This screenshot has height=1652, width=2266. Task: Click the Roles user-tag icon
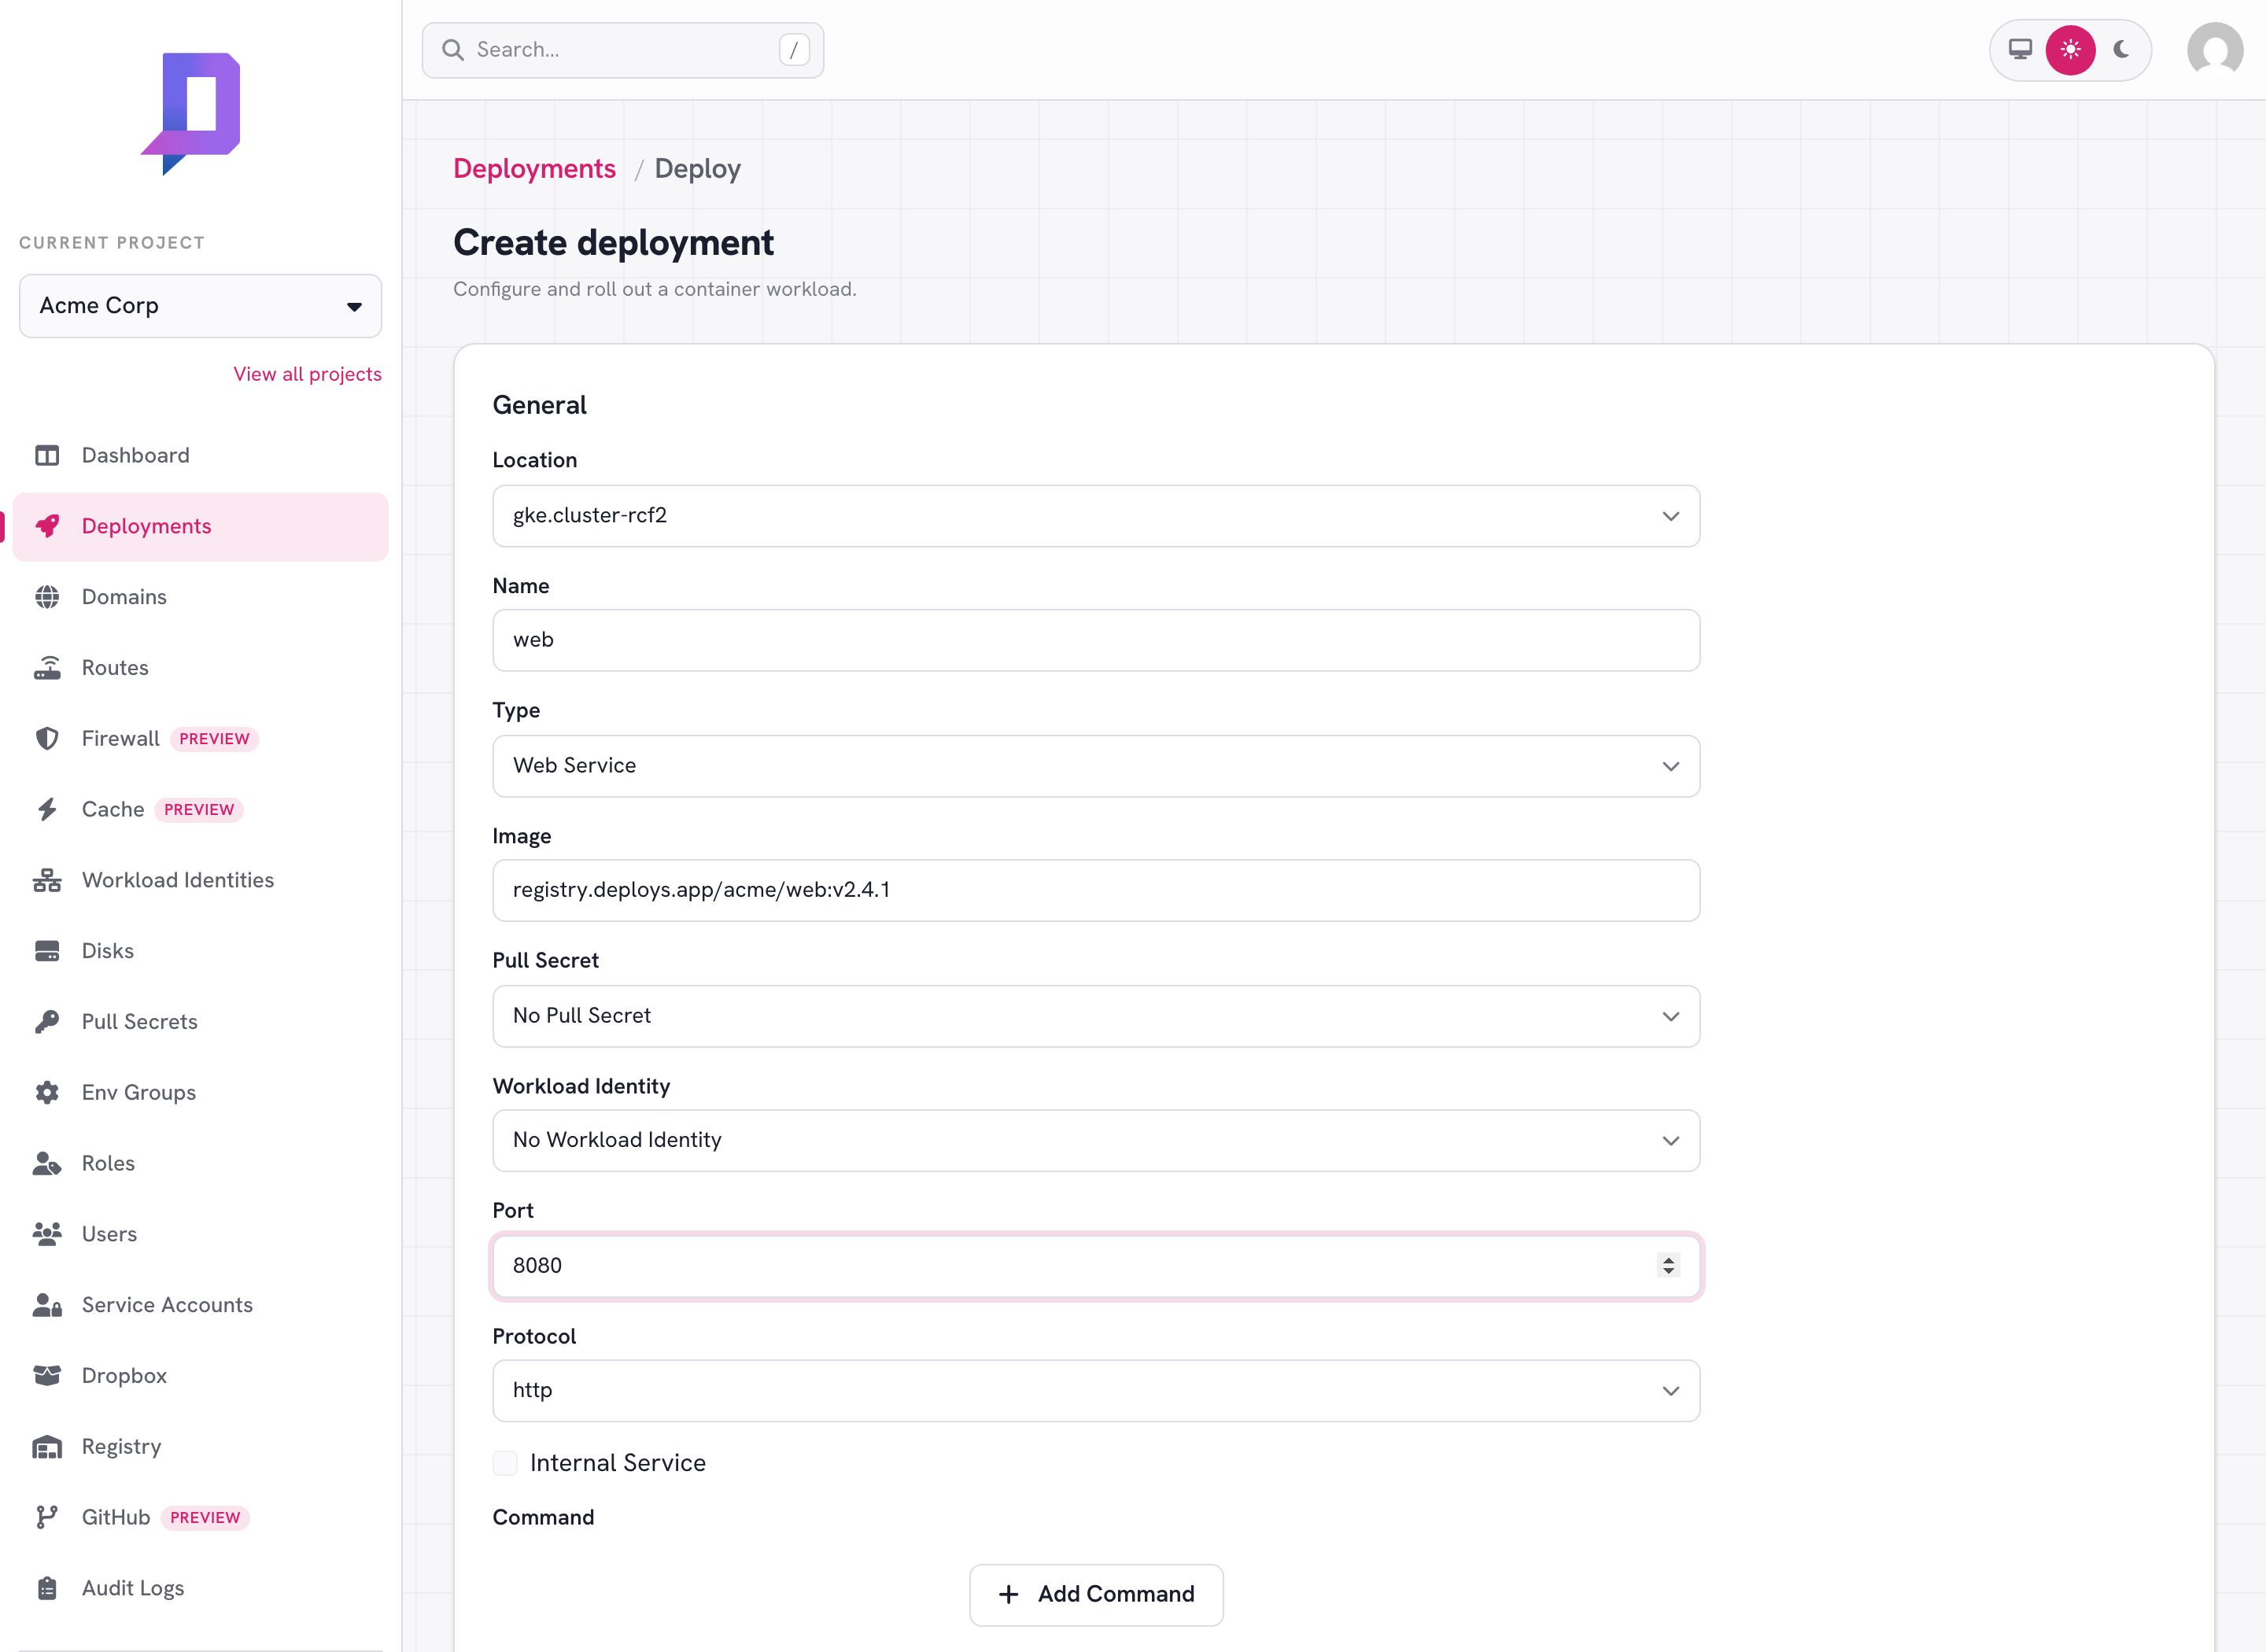click(47, 1163)
